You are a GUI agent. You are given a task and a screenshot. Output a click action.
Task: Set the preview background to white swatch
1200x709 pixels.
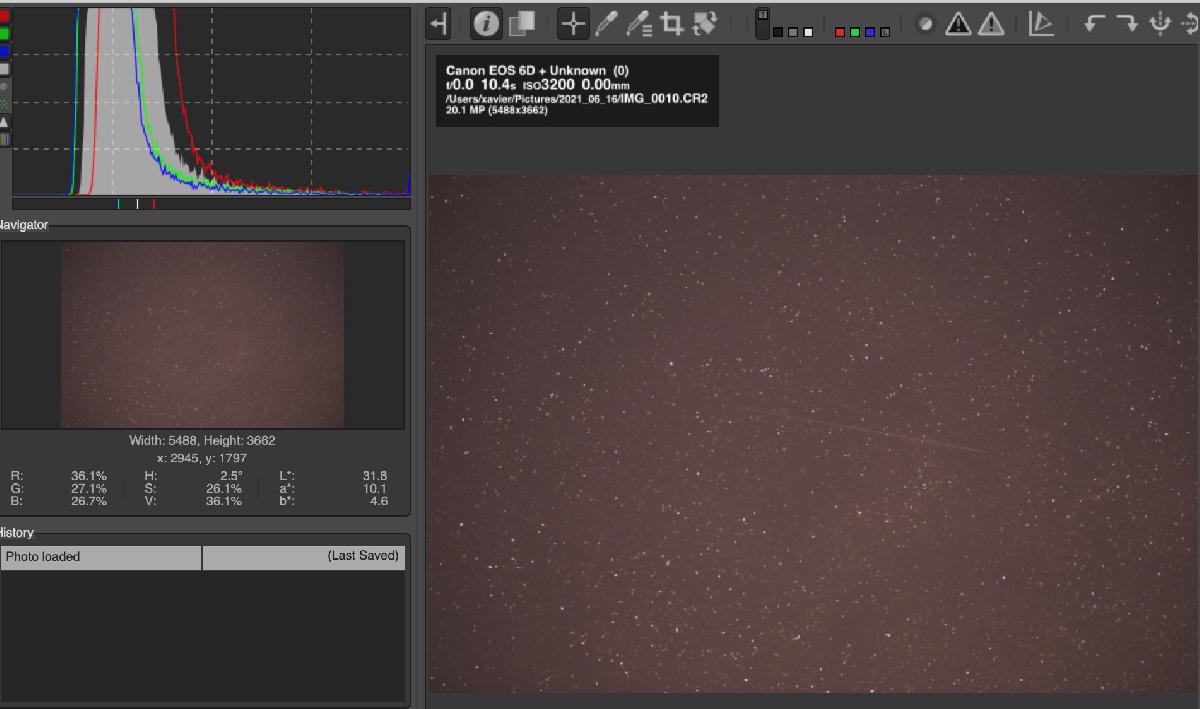coord(806,32)
